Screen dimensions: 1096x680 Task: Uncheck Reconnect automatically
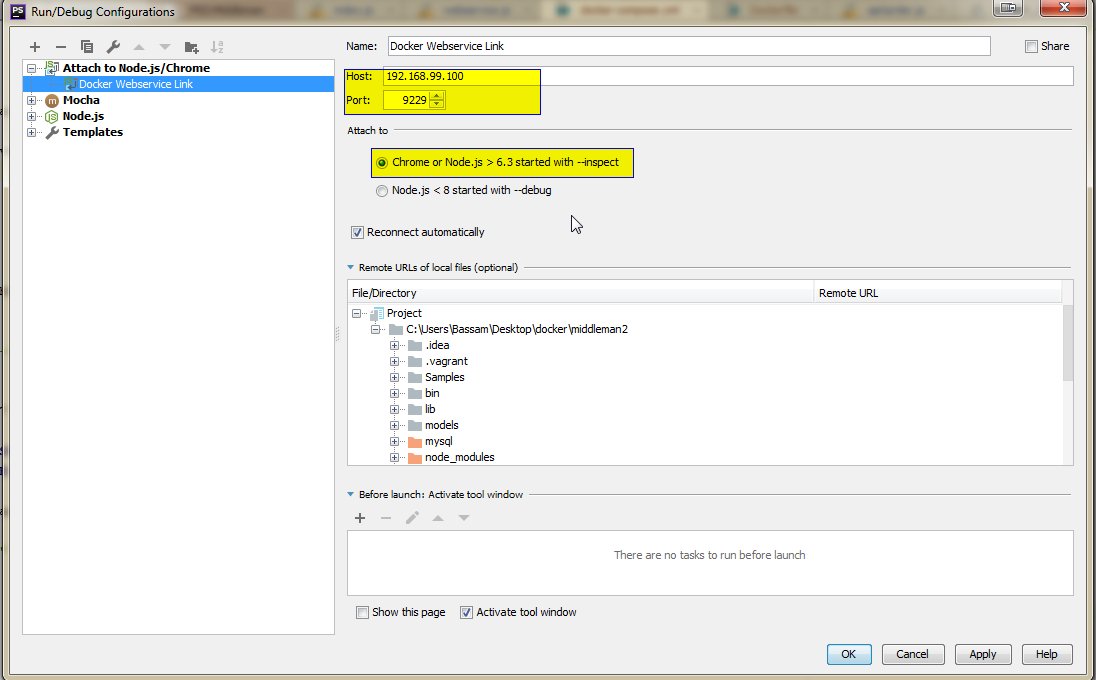point(357,232)
